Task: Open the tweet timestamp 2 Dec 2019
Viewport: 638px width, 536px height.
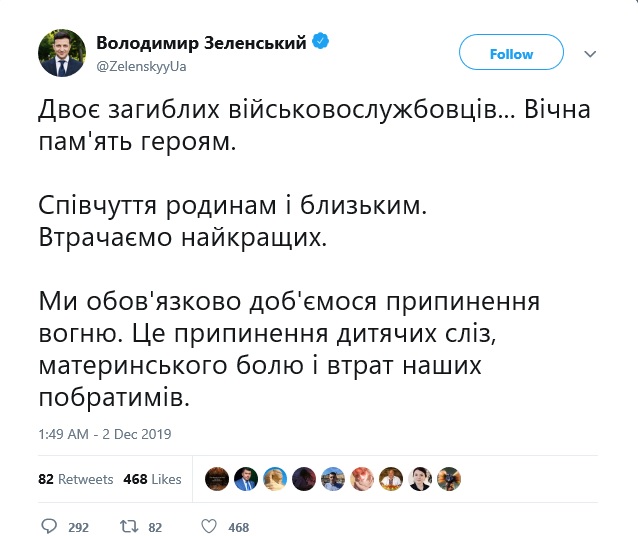Action: coord(106,434)
